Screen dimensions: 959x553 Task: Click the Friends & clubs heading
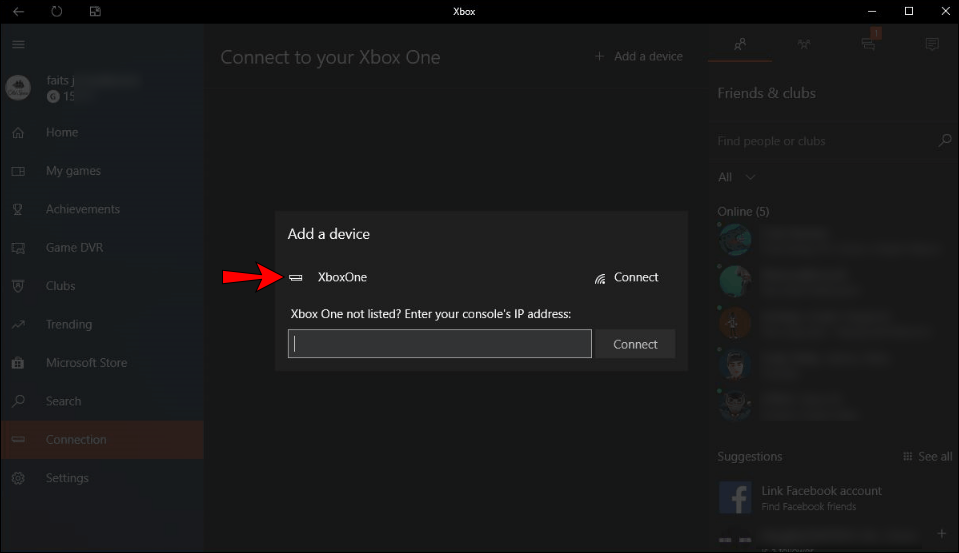click(x=766, y=93)
